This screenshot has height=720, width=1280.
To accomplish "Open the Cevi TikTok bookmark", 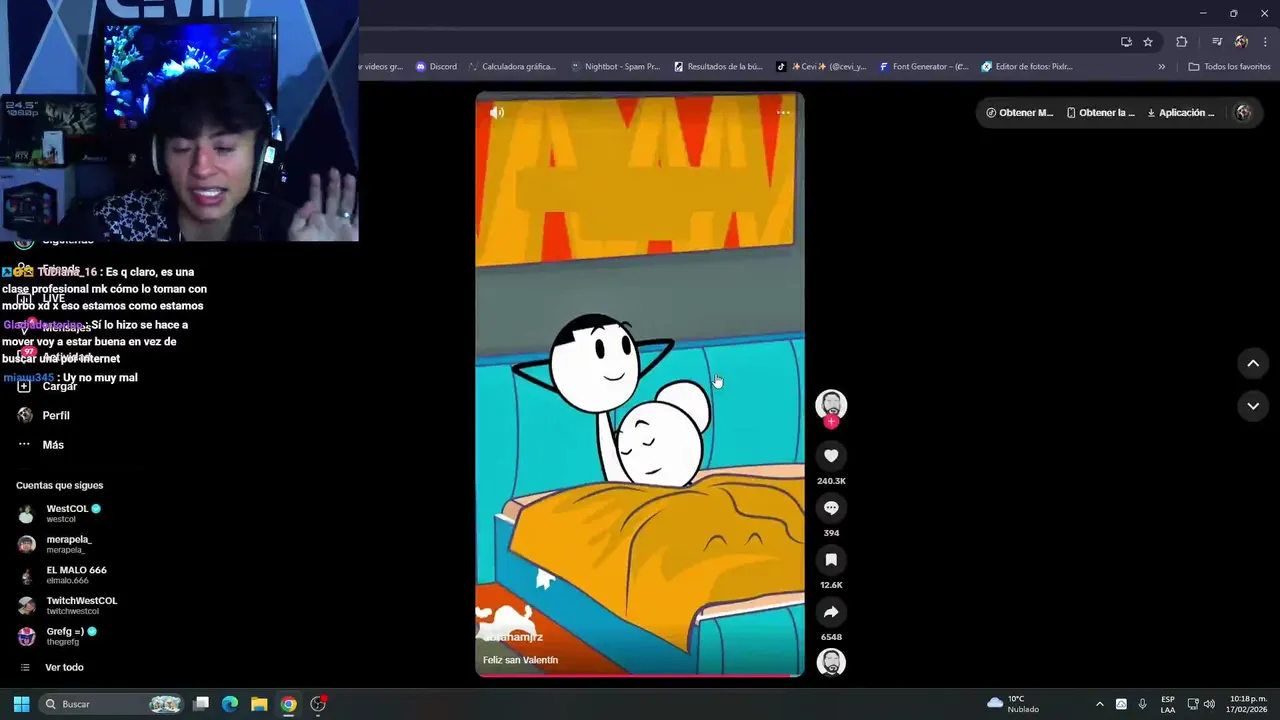I will coord(821,67).
